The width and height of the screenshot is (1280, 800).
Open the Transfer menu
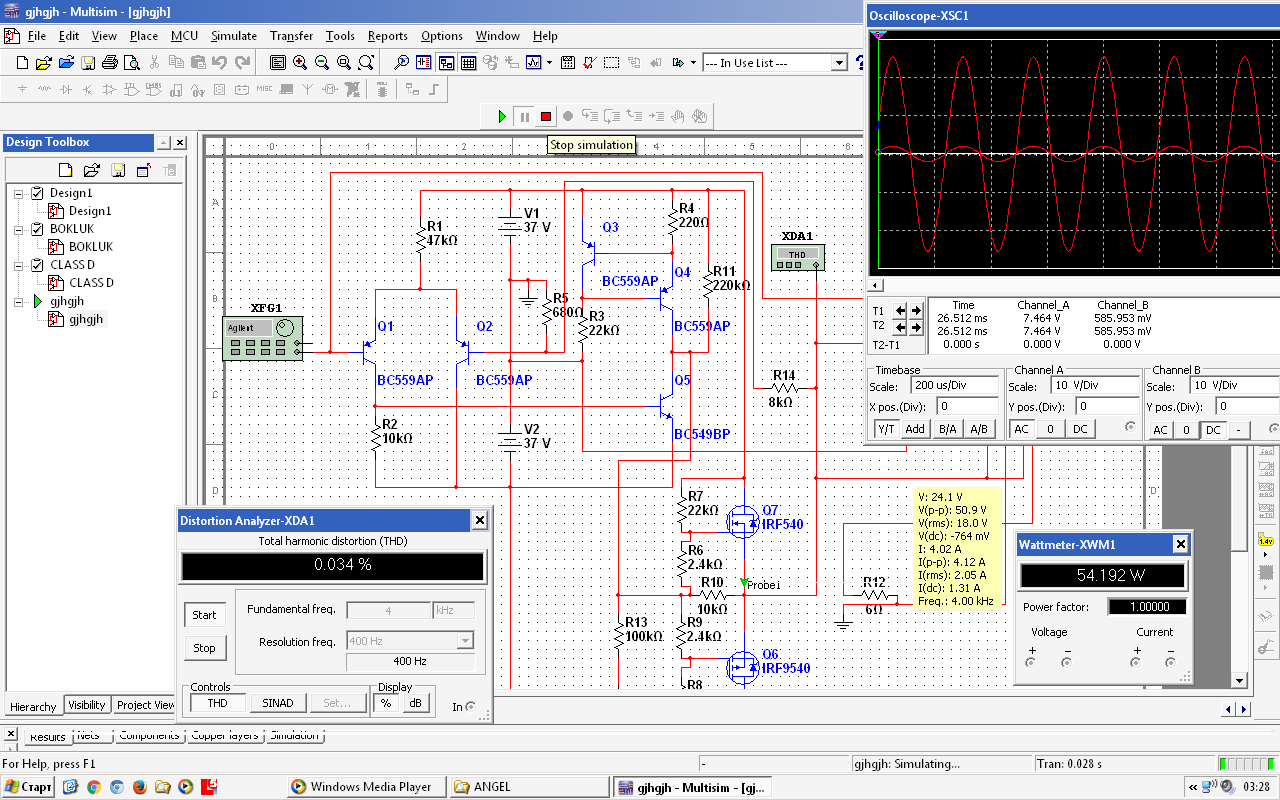[291, 36]
